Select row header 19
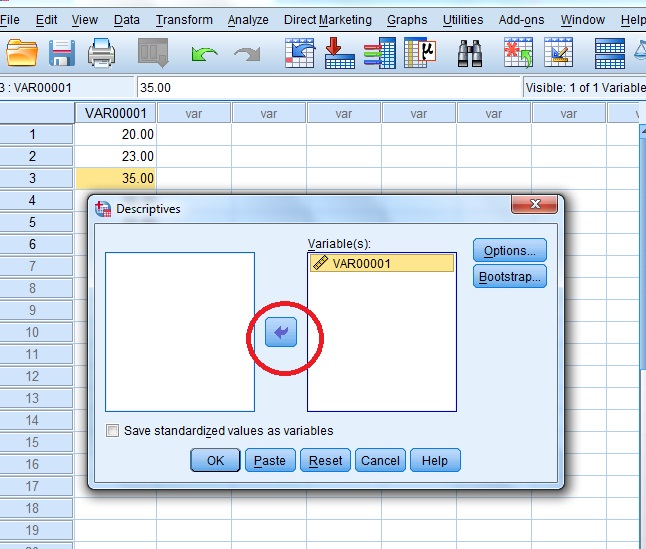This screenshot has height=549, width=646. pos(36,530)
